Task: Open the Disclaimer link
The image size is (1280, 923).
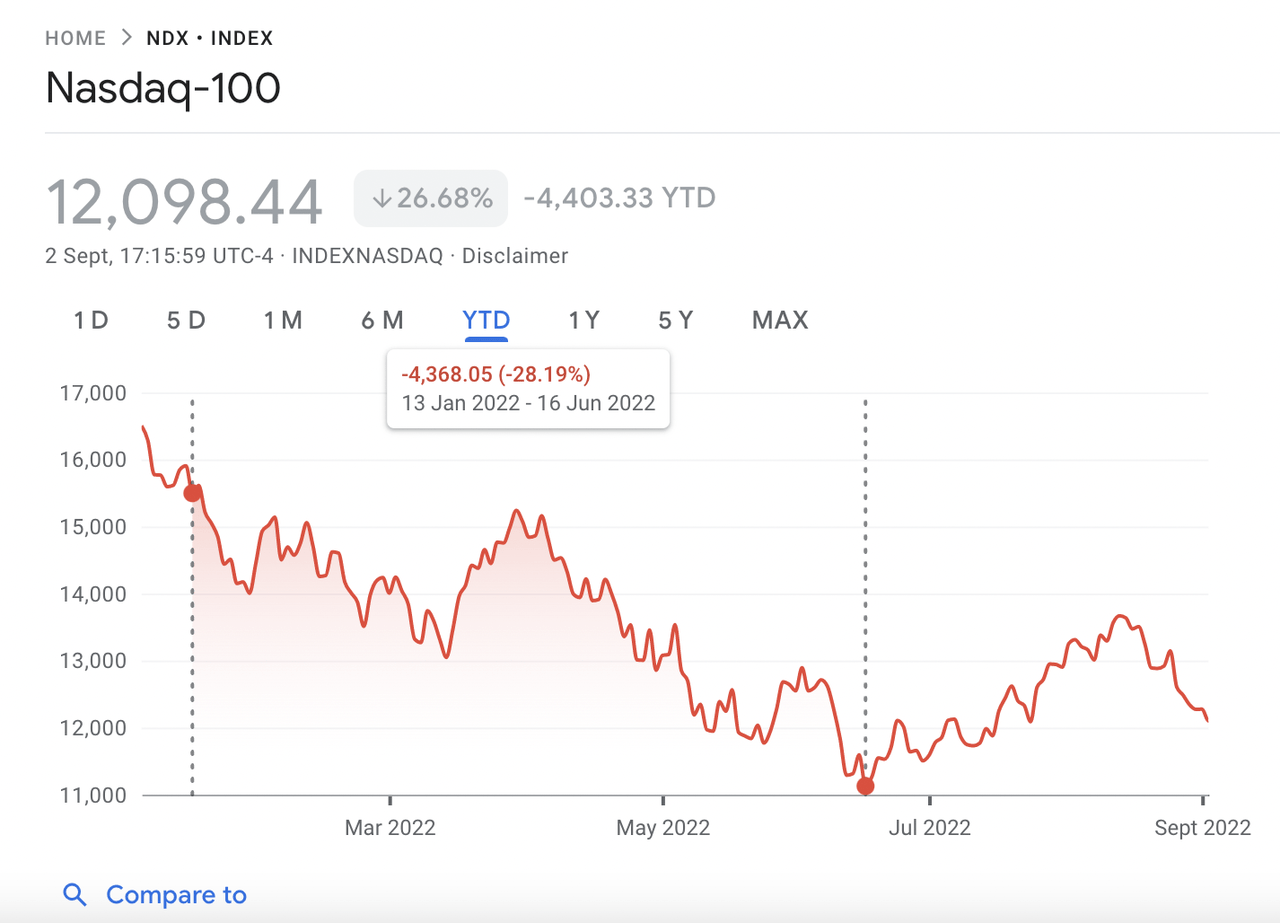Action: 515,256
